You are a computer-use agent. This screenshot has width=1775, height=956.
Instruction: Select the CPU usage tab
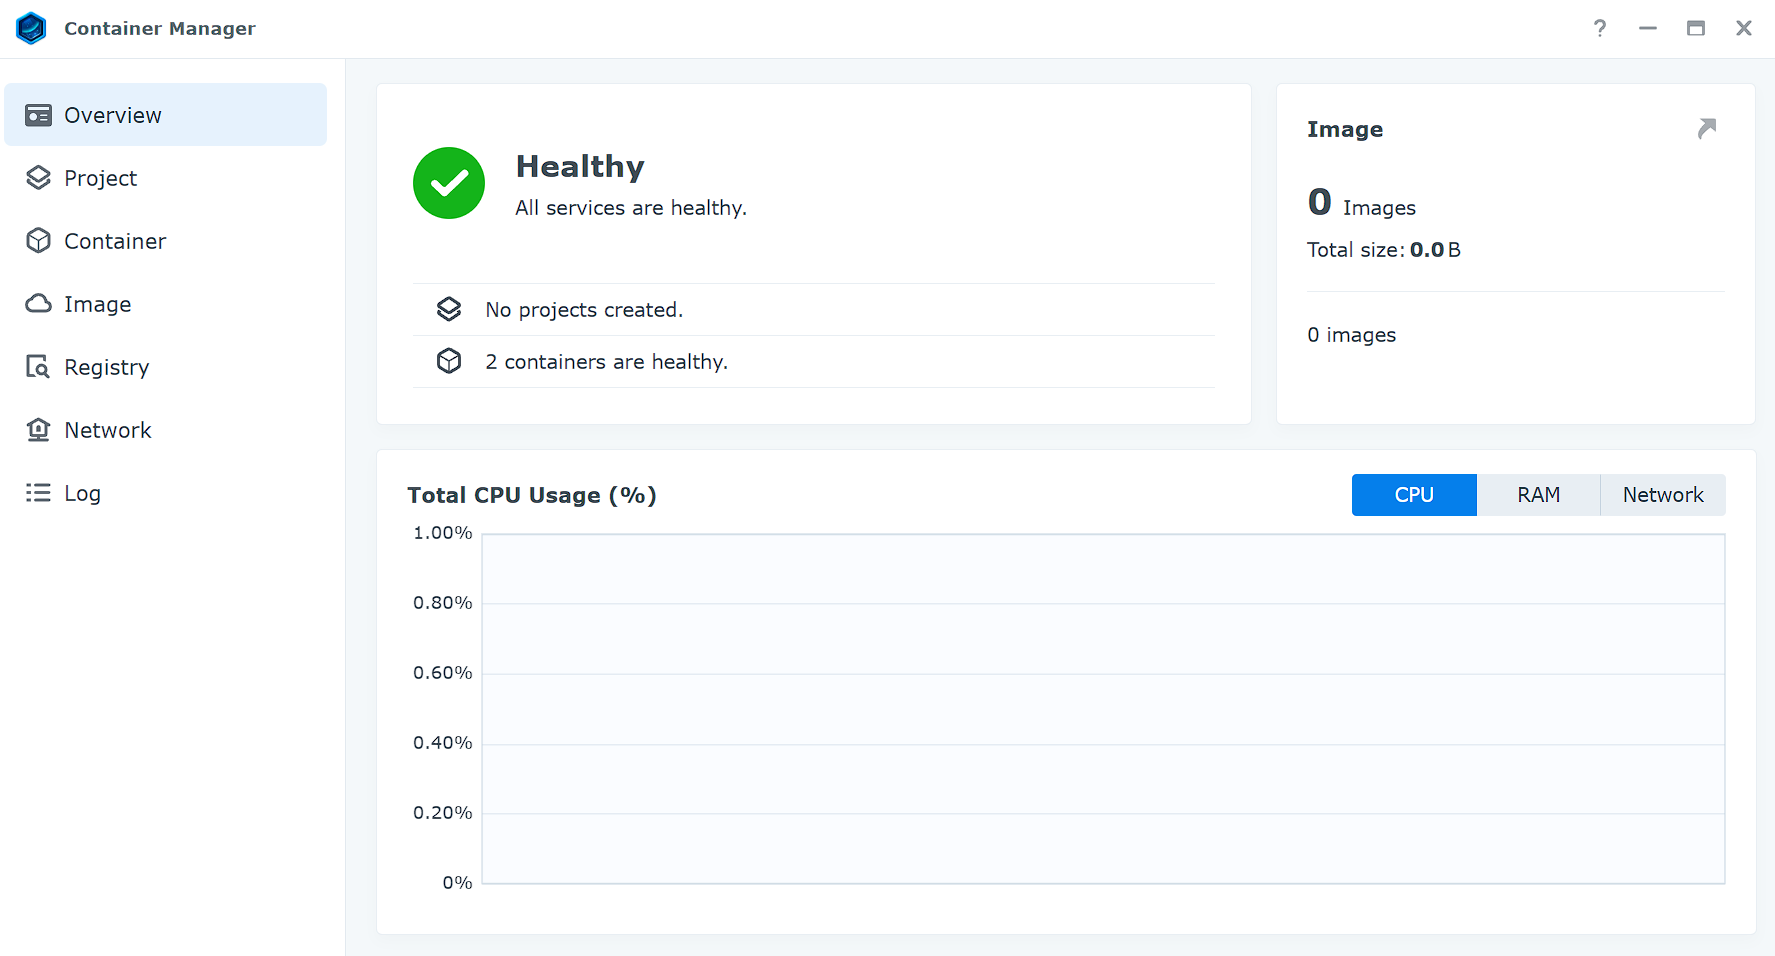pyautogui.click(x=1413, y=494)
